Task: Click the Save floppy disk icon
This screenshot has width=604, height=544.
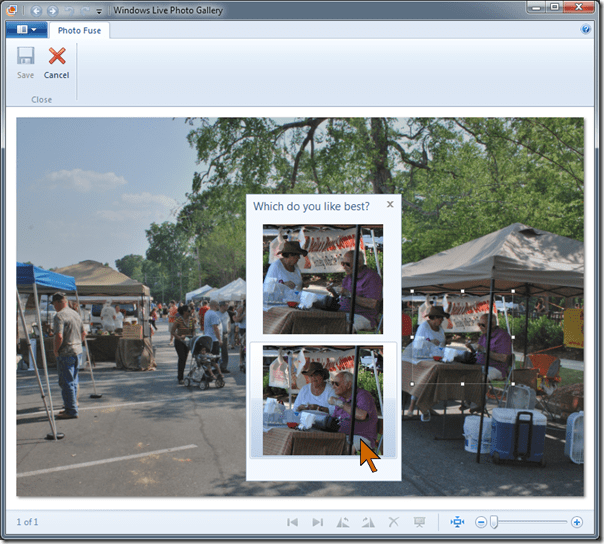Action: click(x=25, y=56)
